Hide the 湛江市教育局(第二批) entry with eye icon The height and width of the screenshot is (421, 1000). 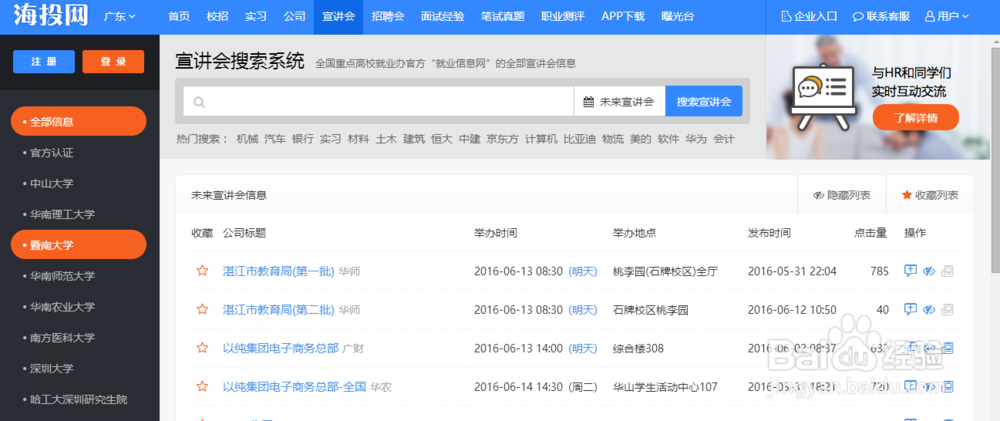(x=929, y=309)
